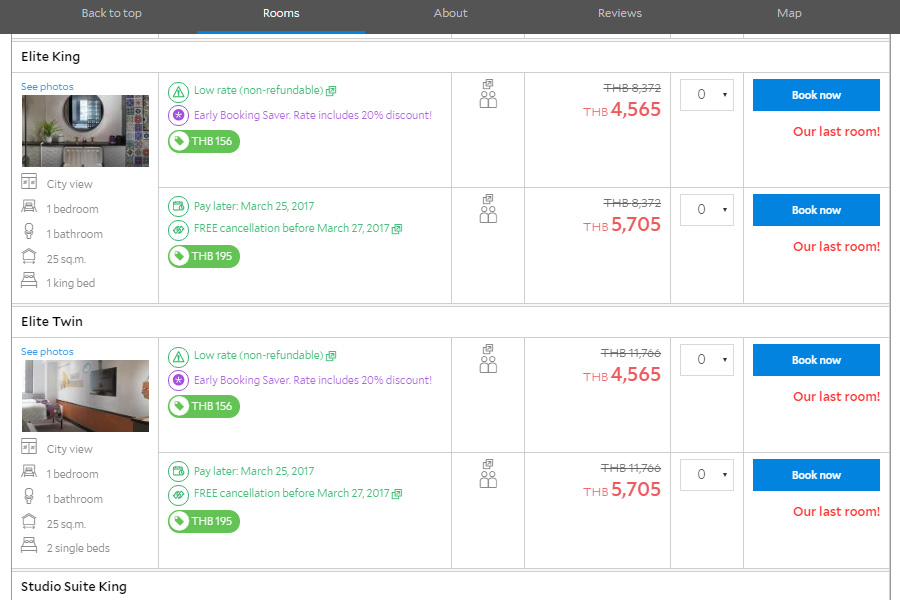Image resolution: width=900 pixels, height=600 pixels.
Task: Go to the Map tab
Action: (x=789, y=14)
